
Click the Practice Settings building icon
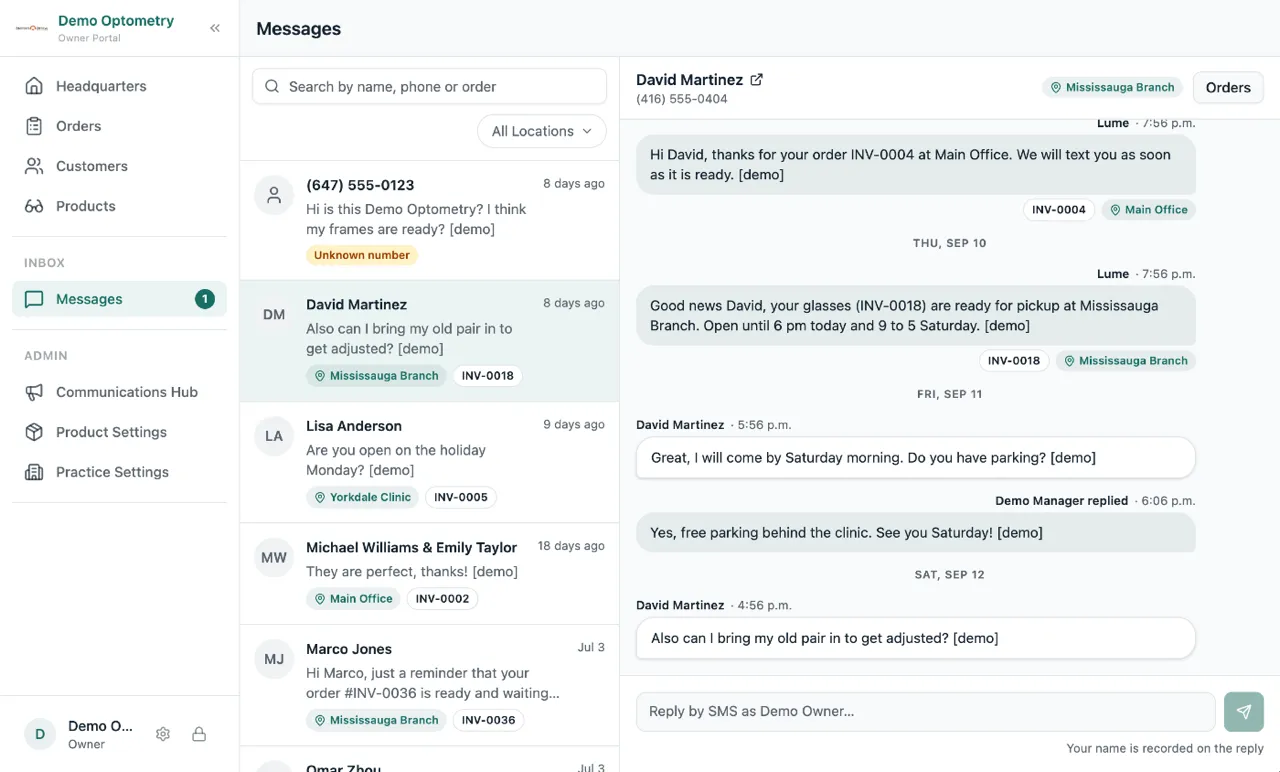[34, 472]
